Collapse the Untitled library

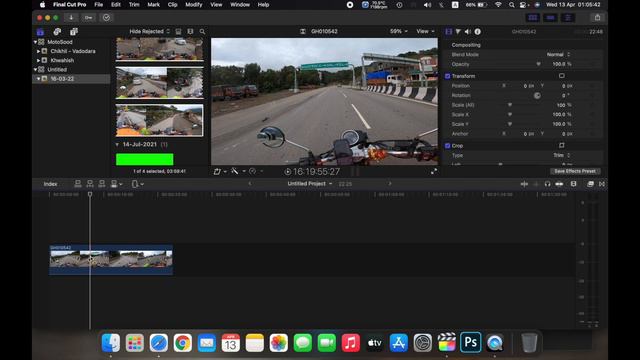tap(35, 69)
